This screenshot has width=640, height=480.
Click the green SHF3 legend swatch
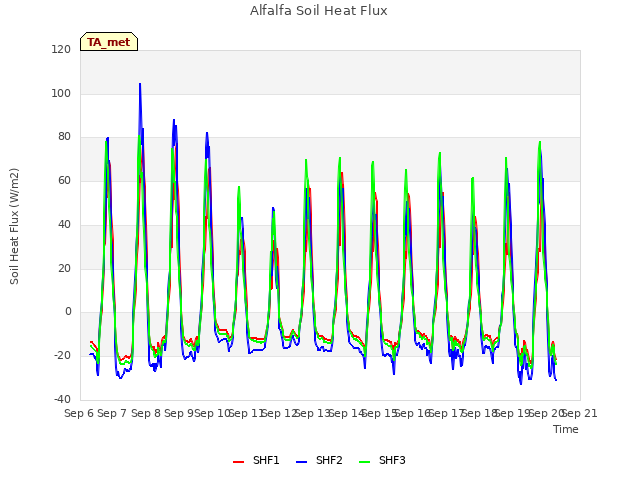[x=364, y=462]
